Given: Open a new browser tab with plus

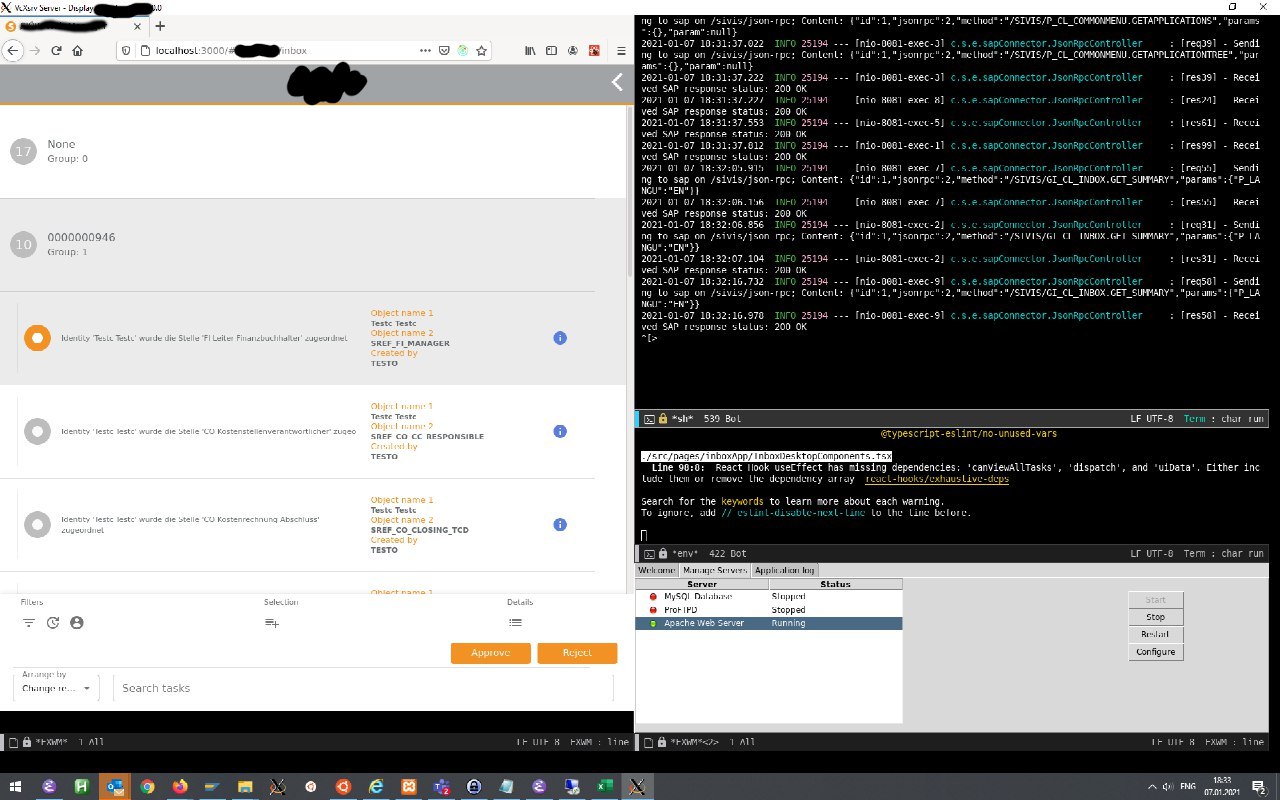Looking at the screenshot, I should (160, 26).
